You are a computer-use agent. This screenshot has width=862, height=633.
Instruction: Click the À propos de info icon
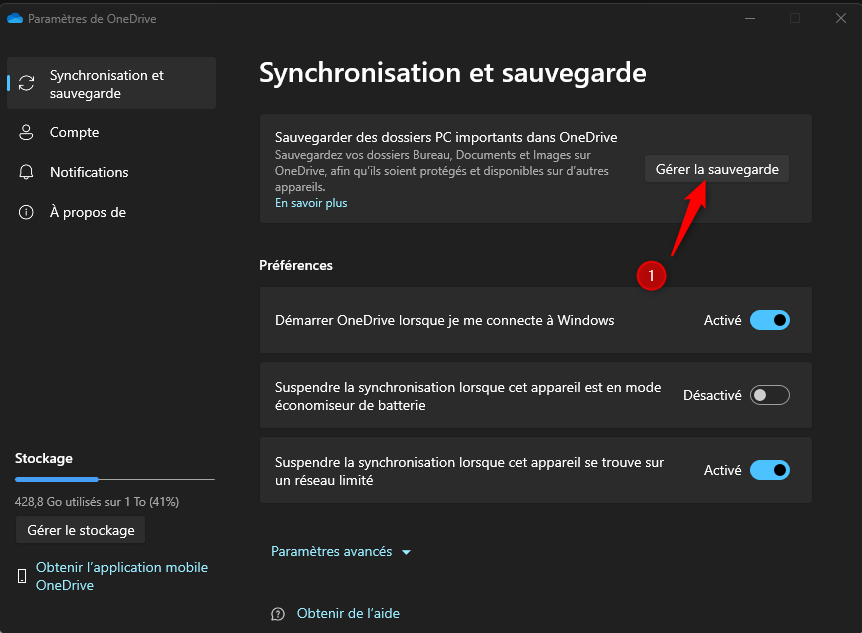pos(28,213)
